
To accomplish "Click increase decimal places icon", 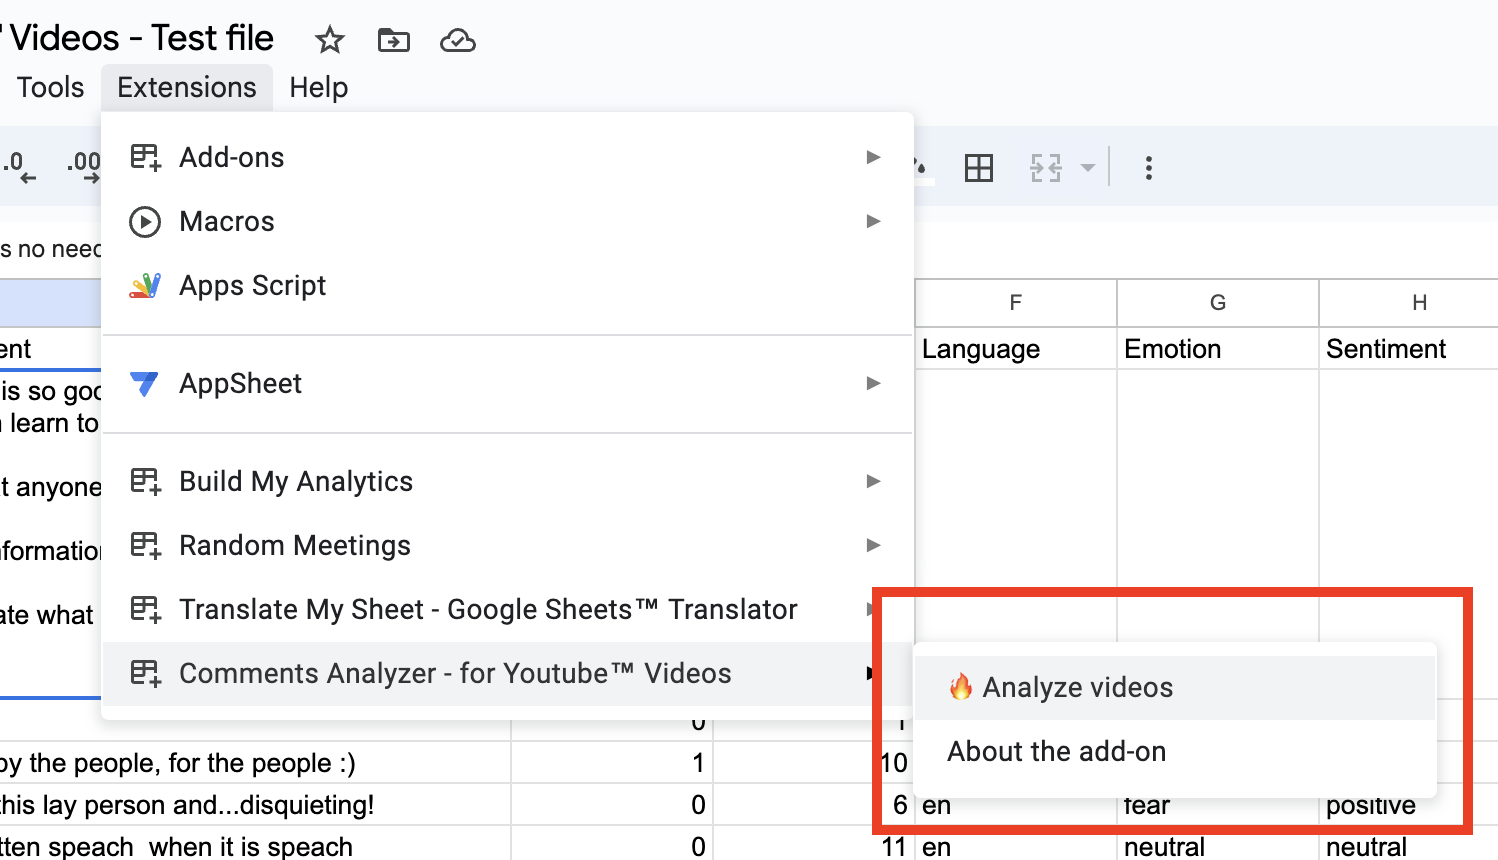I will pos(84,166).
